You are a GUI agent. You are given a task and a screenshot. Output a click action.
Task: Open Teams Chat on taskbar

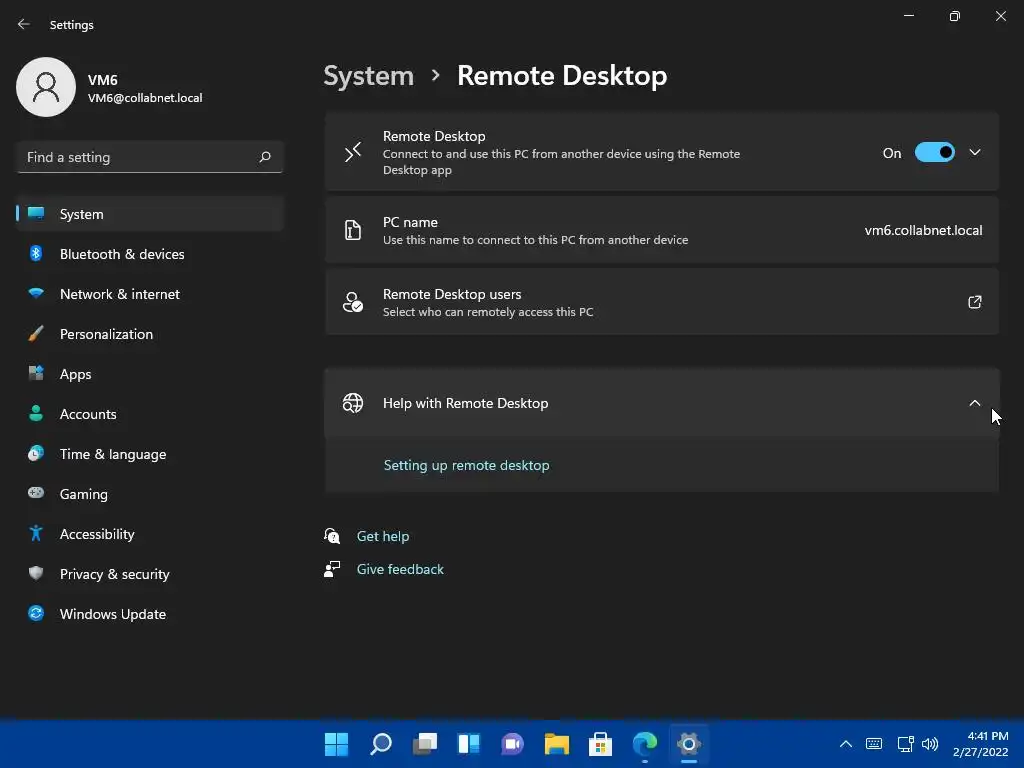(513, 744)
